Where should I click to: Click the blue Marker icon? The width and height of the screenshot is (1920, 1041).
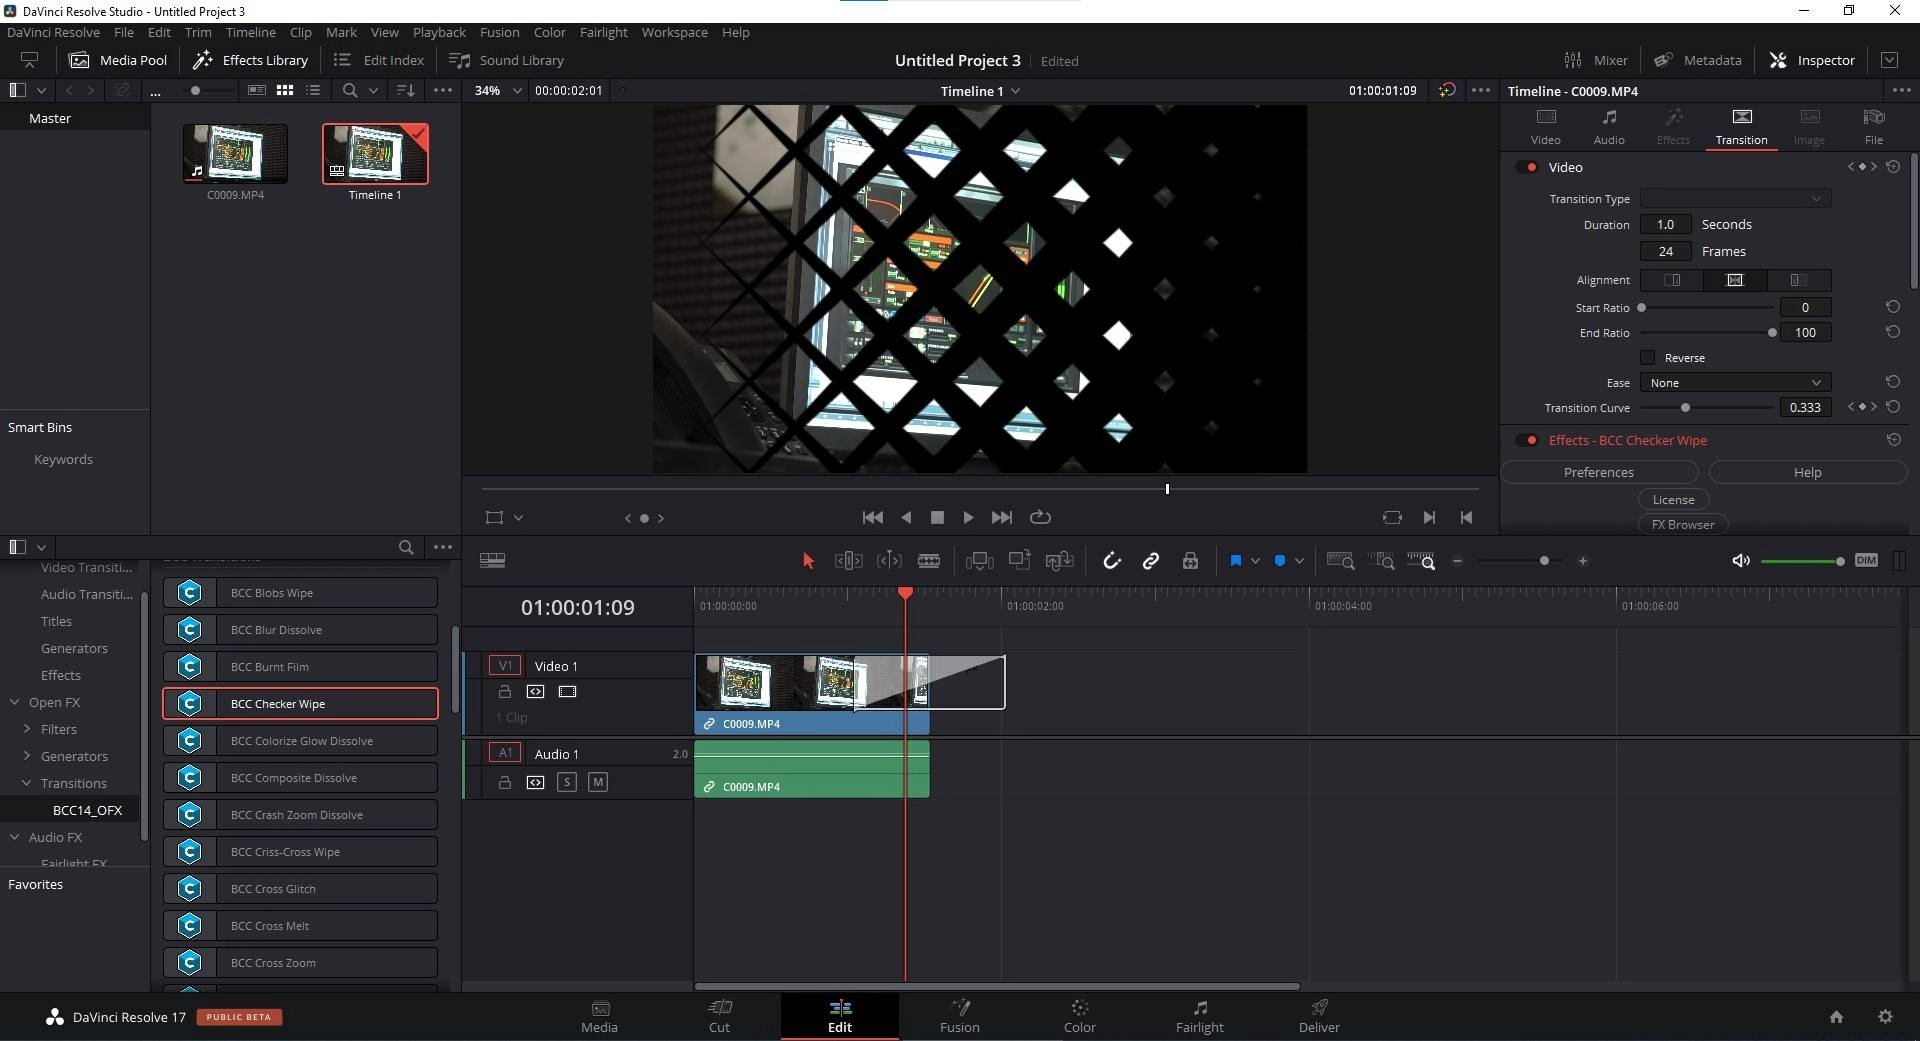pyautogui.click(x=1280, y=561)
